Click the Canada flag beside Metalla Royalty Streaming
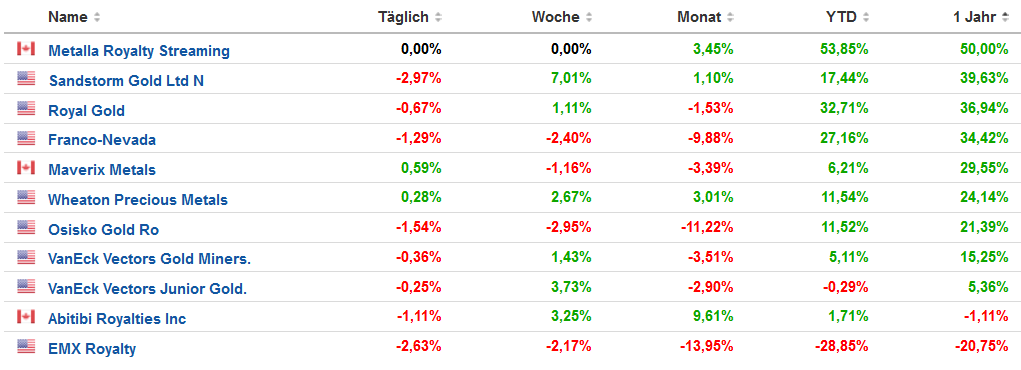Screen dimensions: 1021x370 (25, 49)
